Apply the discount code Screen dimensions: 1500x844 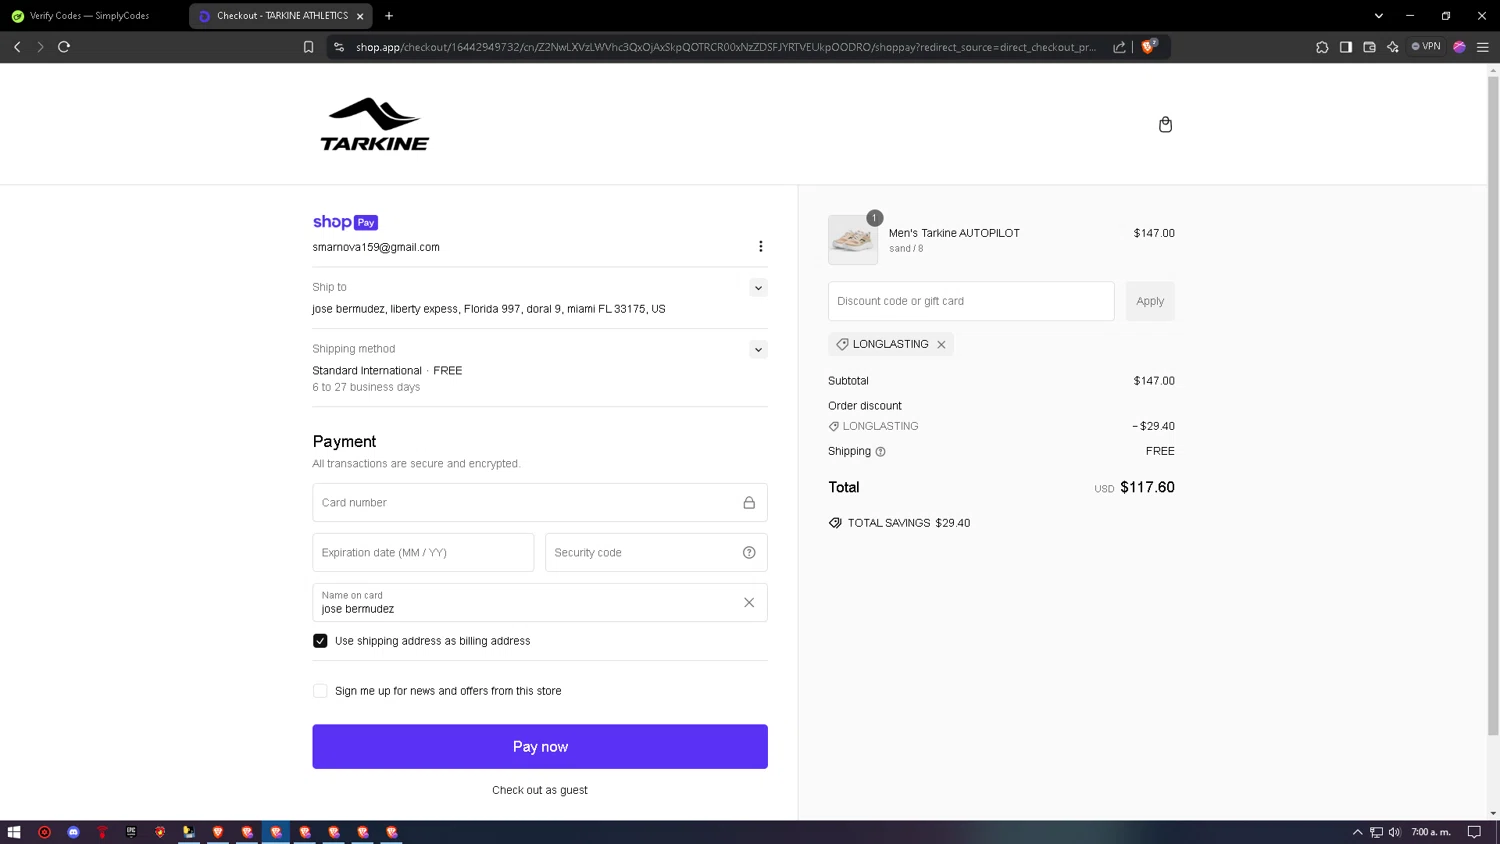[x=1150, y=301]
